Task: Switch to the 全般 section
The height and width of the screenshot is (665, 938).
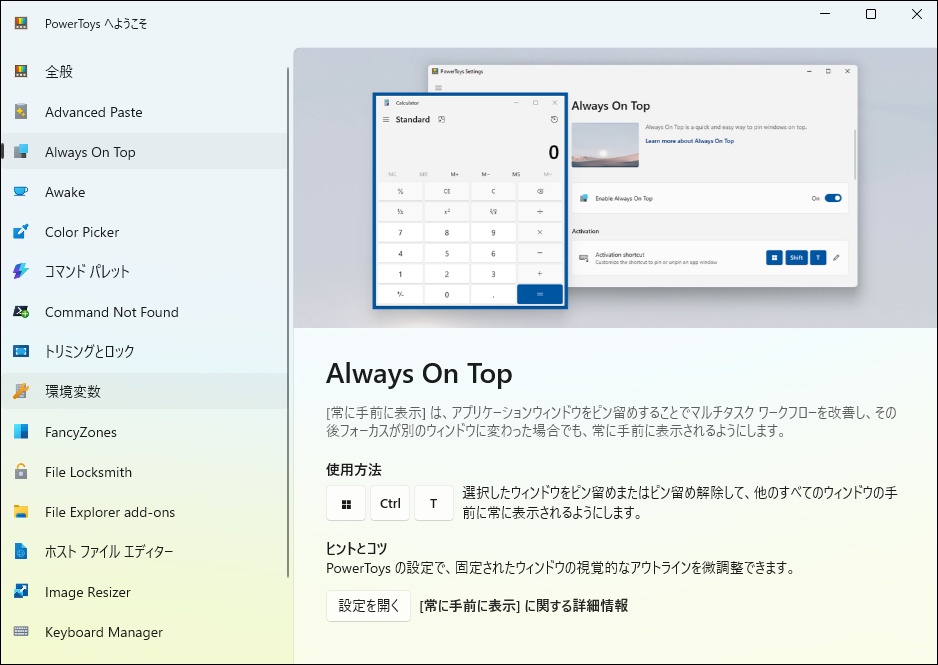Action: click(22, 72)
